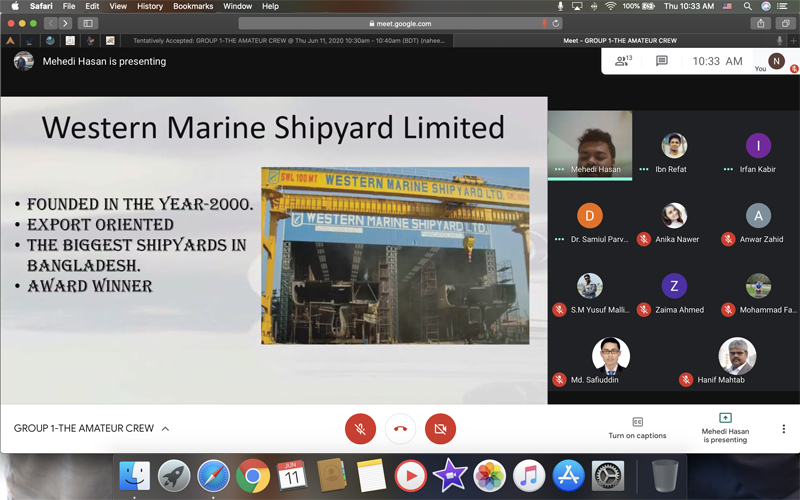Select Mehedi Hasan video tile
The height and width of the screenshot is (500, 800).
click(590, 145)
